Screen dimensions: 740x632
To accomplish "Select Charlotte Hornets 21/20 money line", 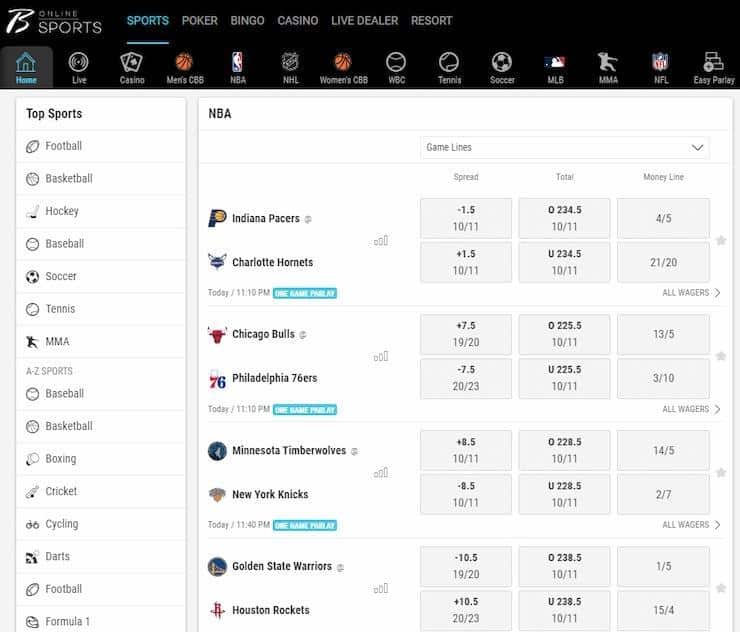I will click(x=663, y=262).
